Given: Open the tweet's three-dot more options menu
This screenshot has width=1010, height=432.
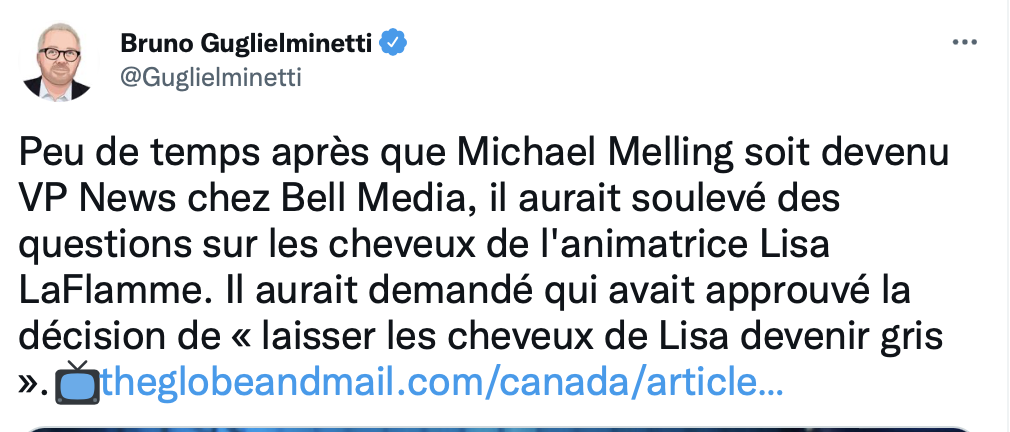Looking at the screenshot, I should pyautogui.click(x=964, y=42).
